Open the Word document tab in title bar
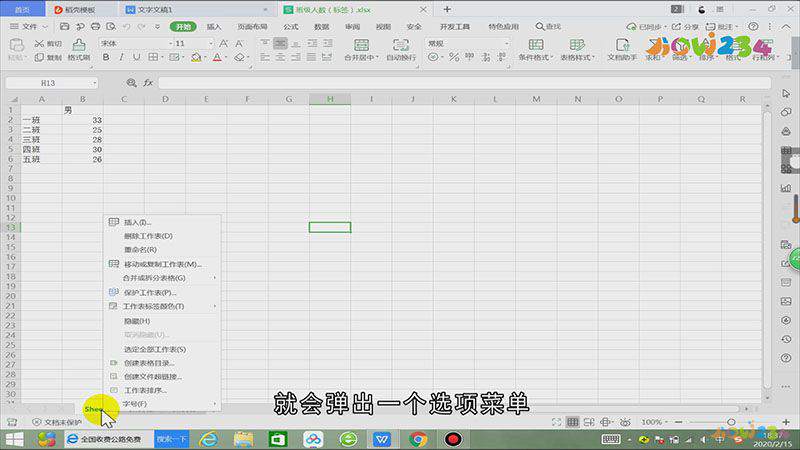Screen dimensions: 800x450 coord(196,10)
